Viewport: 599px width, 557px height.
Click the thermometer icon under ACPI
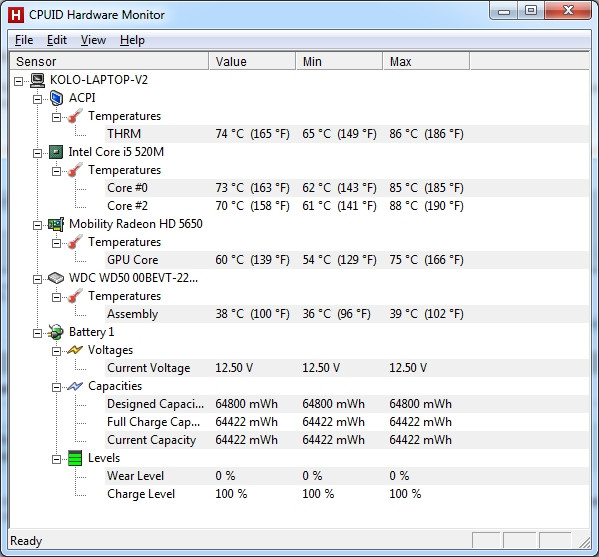(x=75, y=116)
